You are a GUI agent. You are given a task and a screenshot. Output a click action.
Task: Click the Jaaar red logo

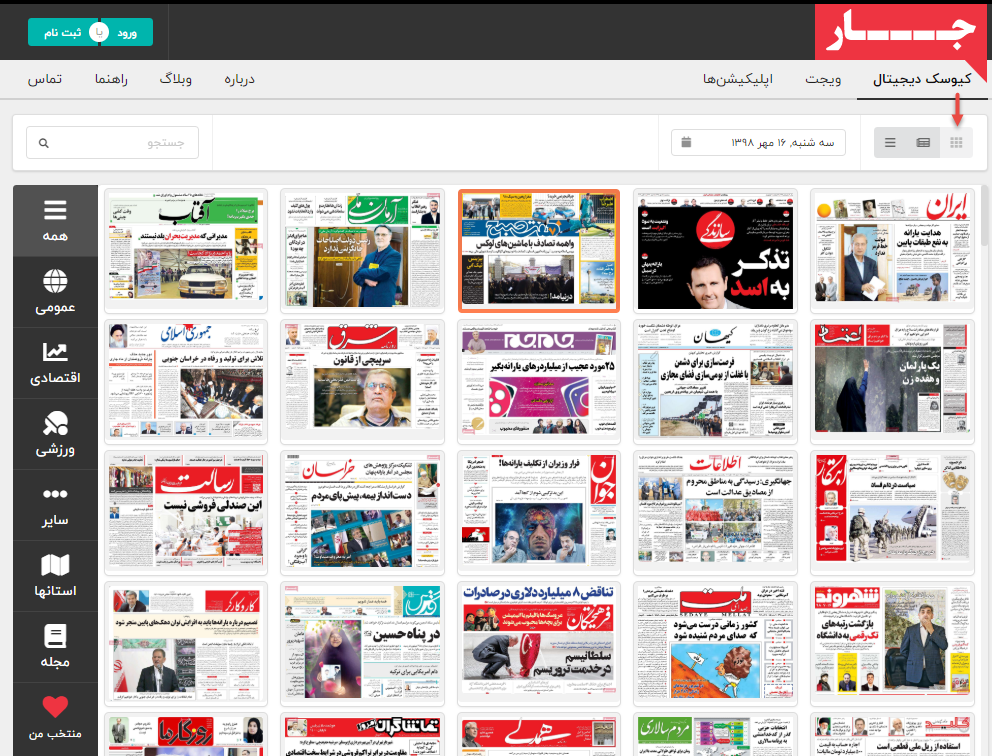(x=901, y=32)
